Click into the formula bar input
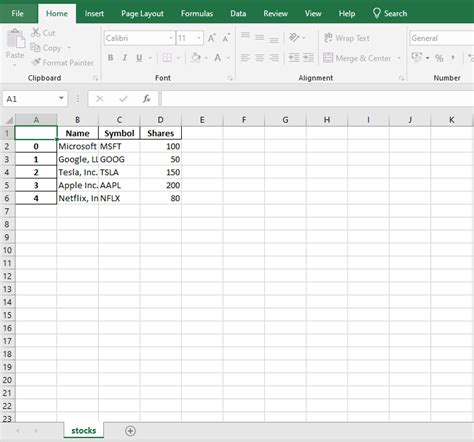This screenshot has width=474, height=442. coord(318,99)
